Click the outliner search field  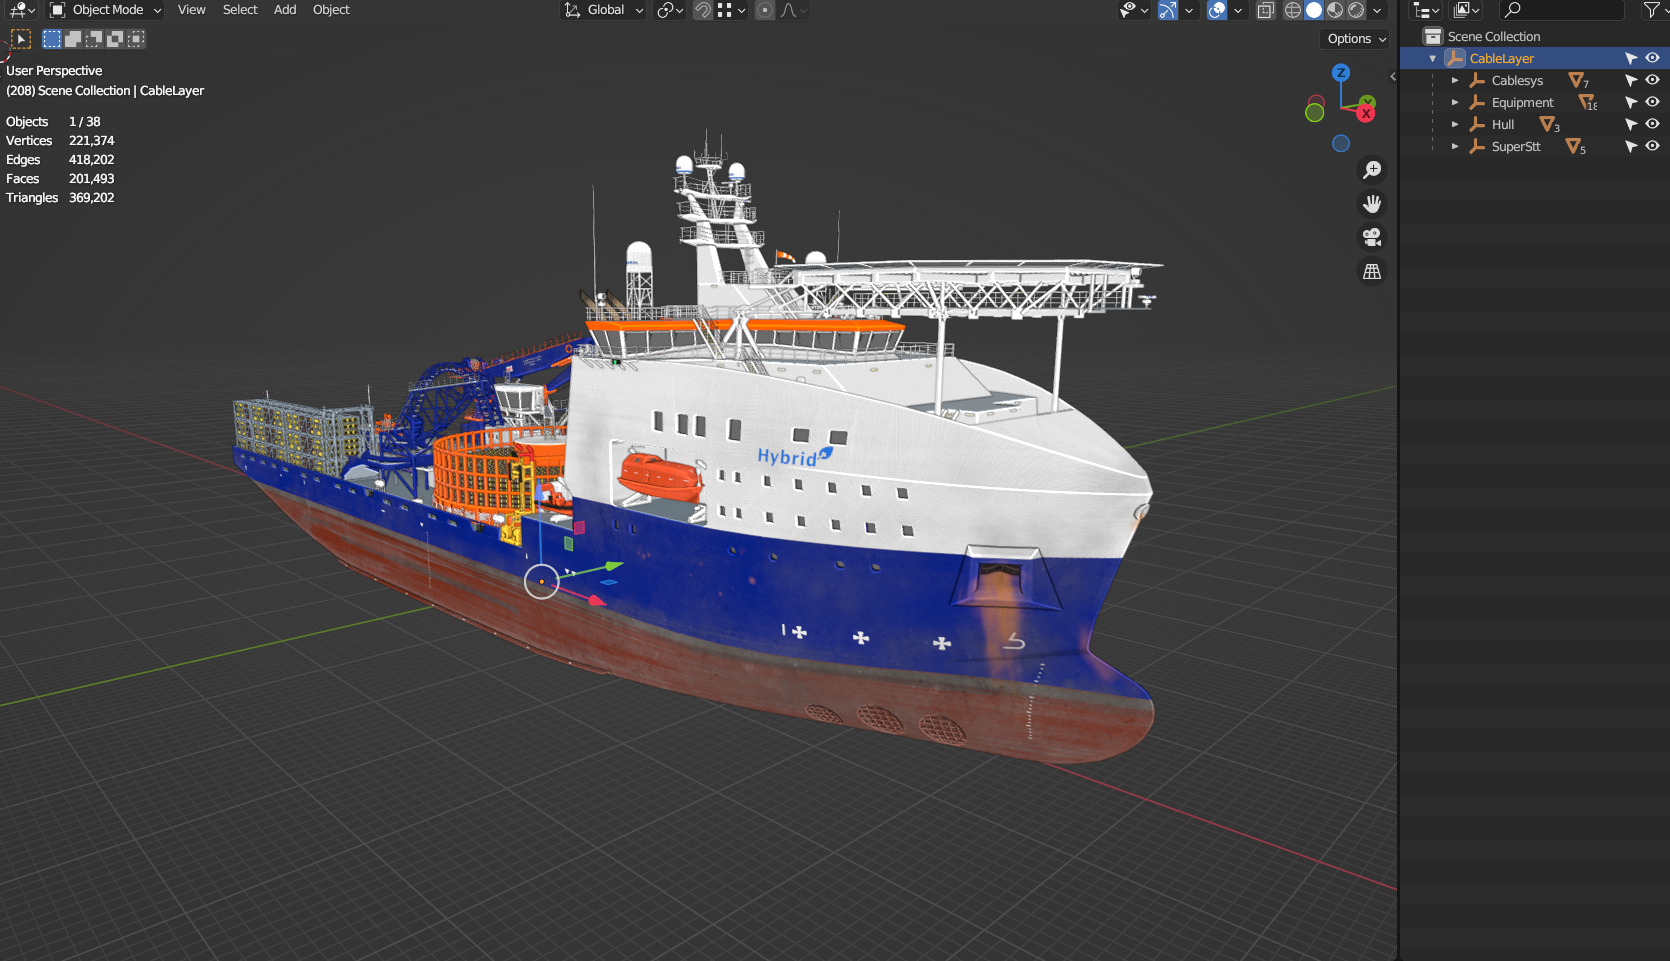click(1561, 10)
